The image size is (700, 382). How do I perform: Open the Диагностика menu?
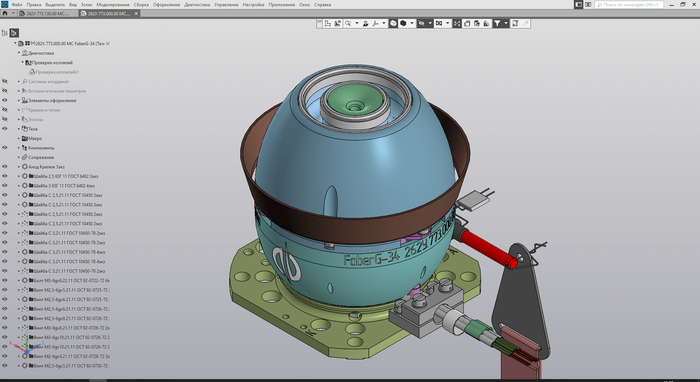[197, 4]
